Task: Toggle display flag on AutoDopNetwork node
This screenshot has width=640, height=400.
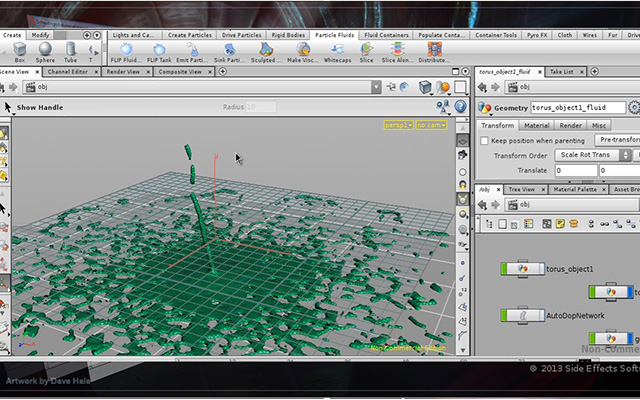Action: (x=542, y=315)
